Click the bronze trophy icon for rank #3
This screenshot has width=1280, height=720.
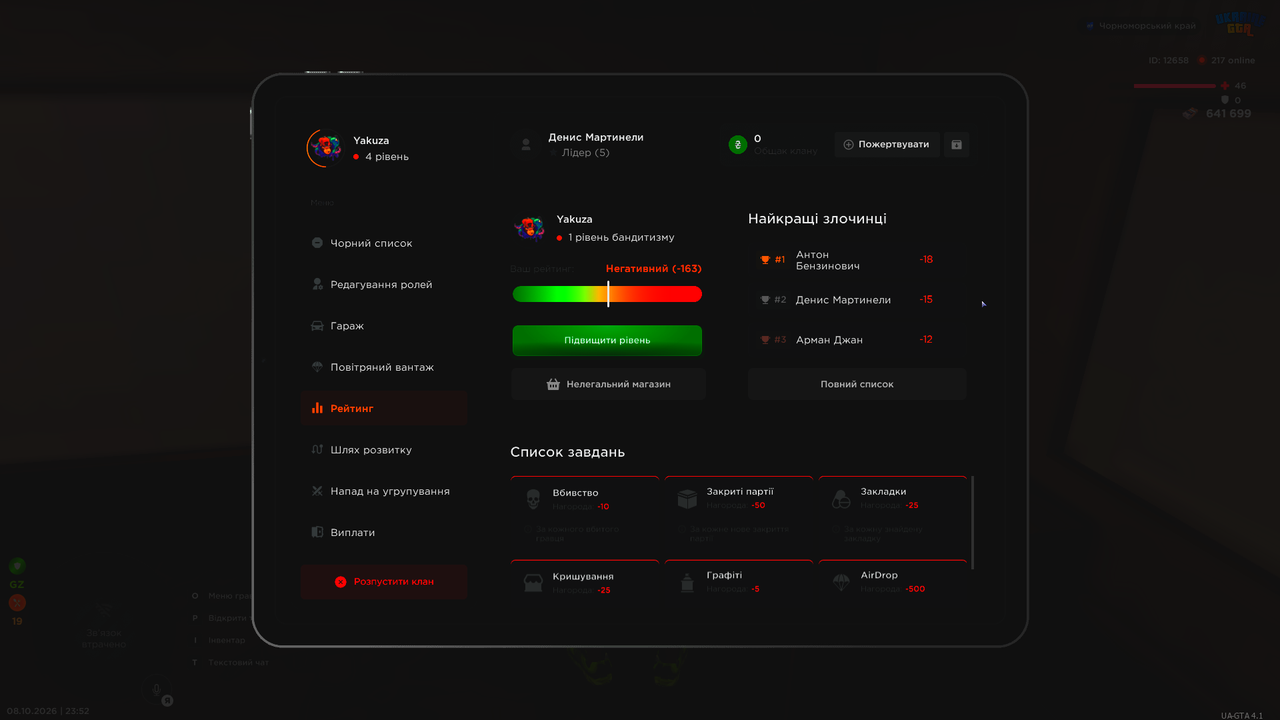(765, 340)
